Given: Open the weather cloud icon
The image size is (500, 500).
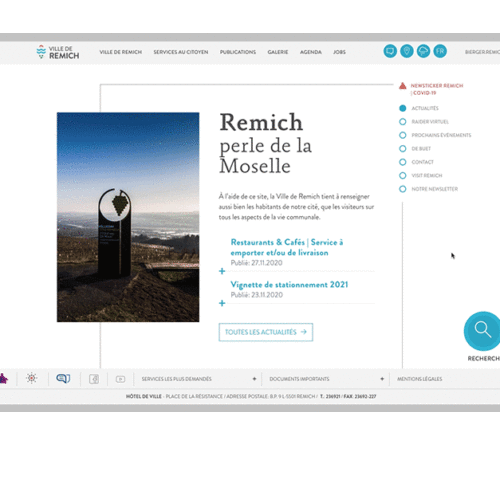Looking at the screenshot, I should (x=423, y=51).
